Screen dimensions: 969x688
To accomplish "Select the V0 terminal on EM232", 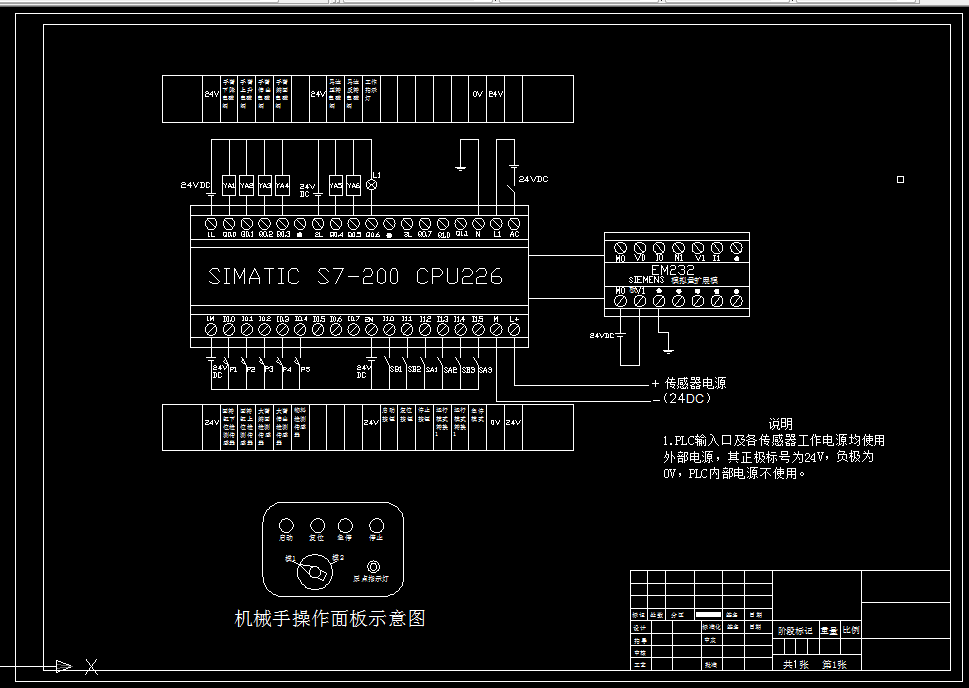I will tap(640, 248).
